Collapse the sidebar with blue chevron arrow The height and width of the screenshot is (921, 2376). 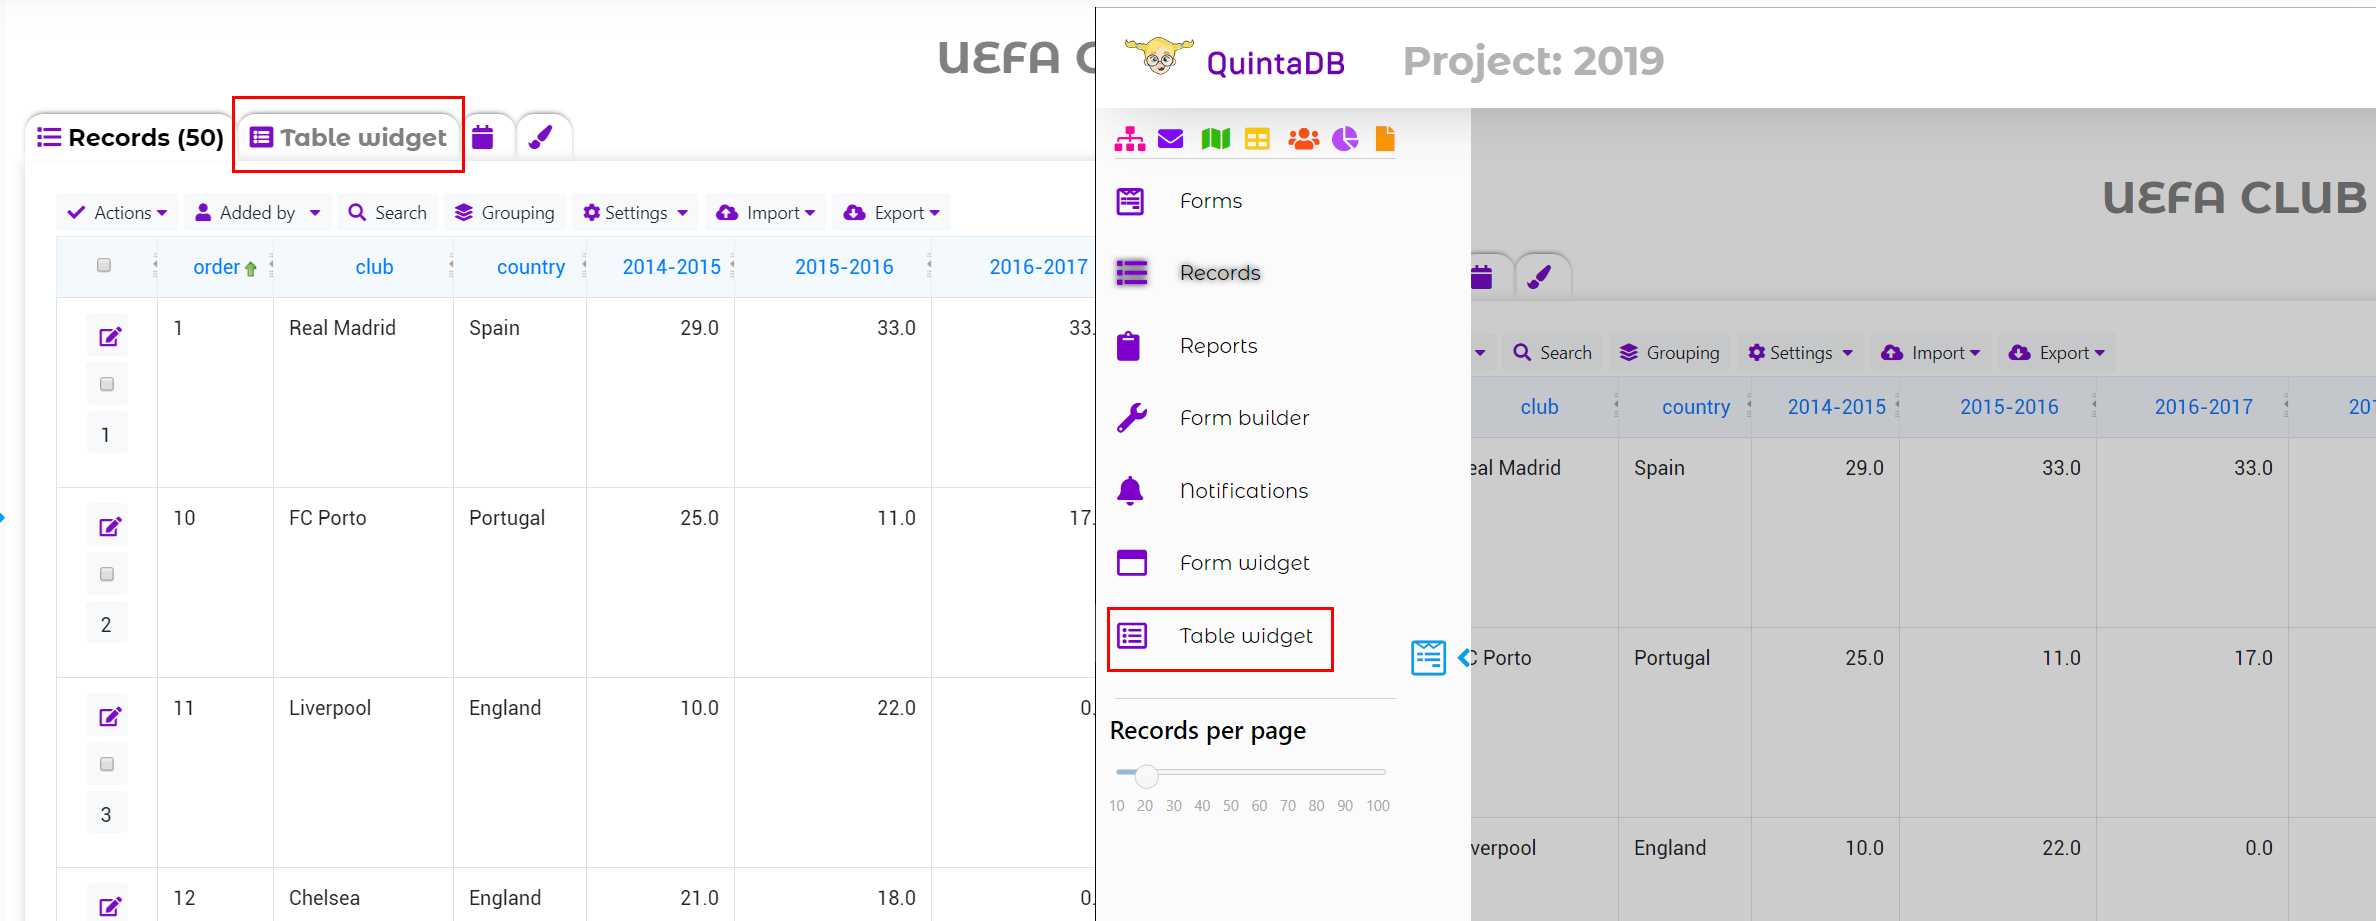tap(1465, 657)
